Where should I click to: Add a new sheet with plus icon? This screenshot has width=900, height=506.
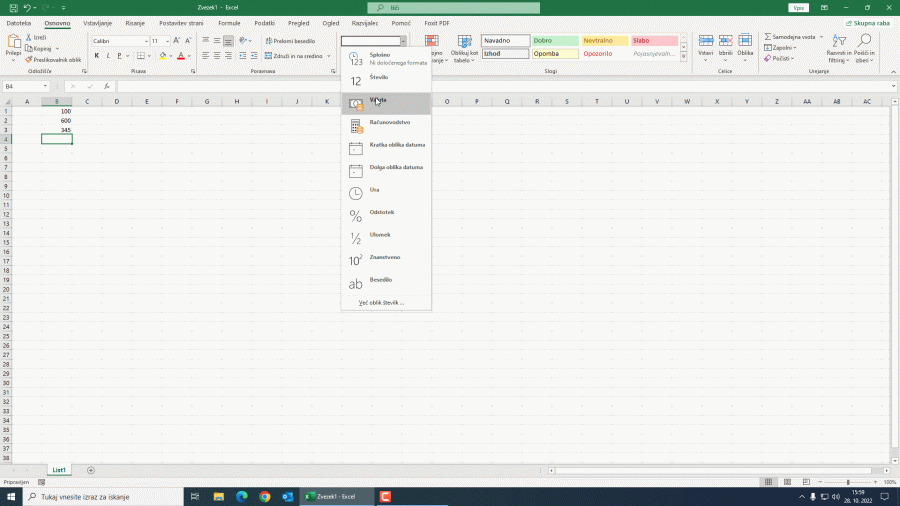(x=91, y=469)
